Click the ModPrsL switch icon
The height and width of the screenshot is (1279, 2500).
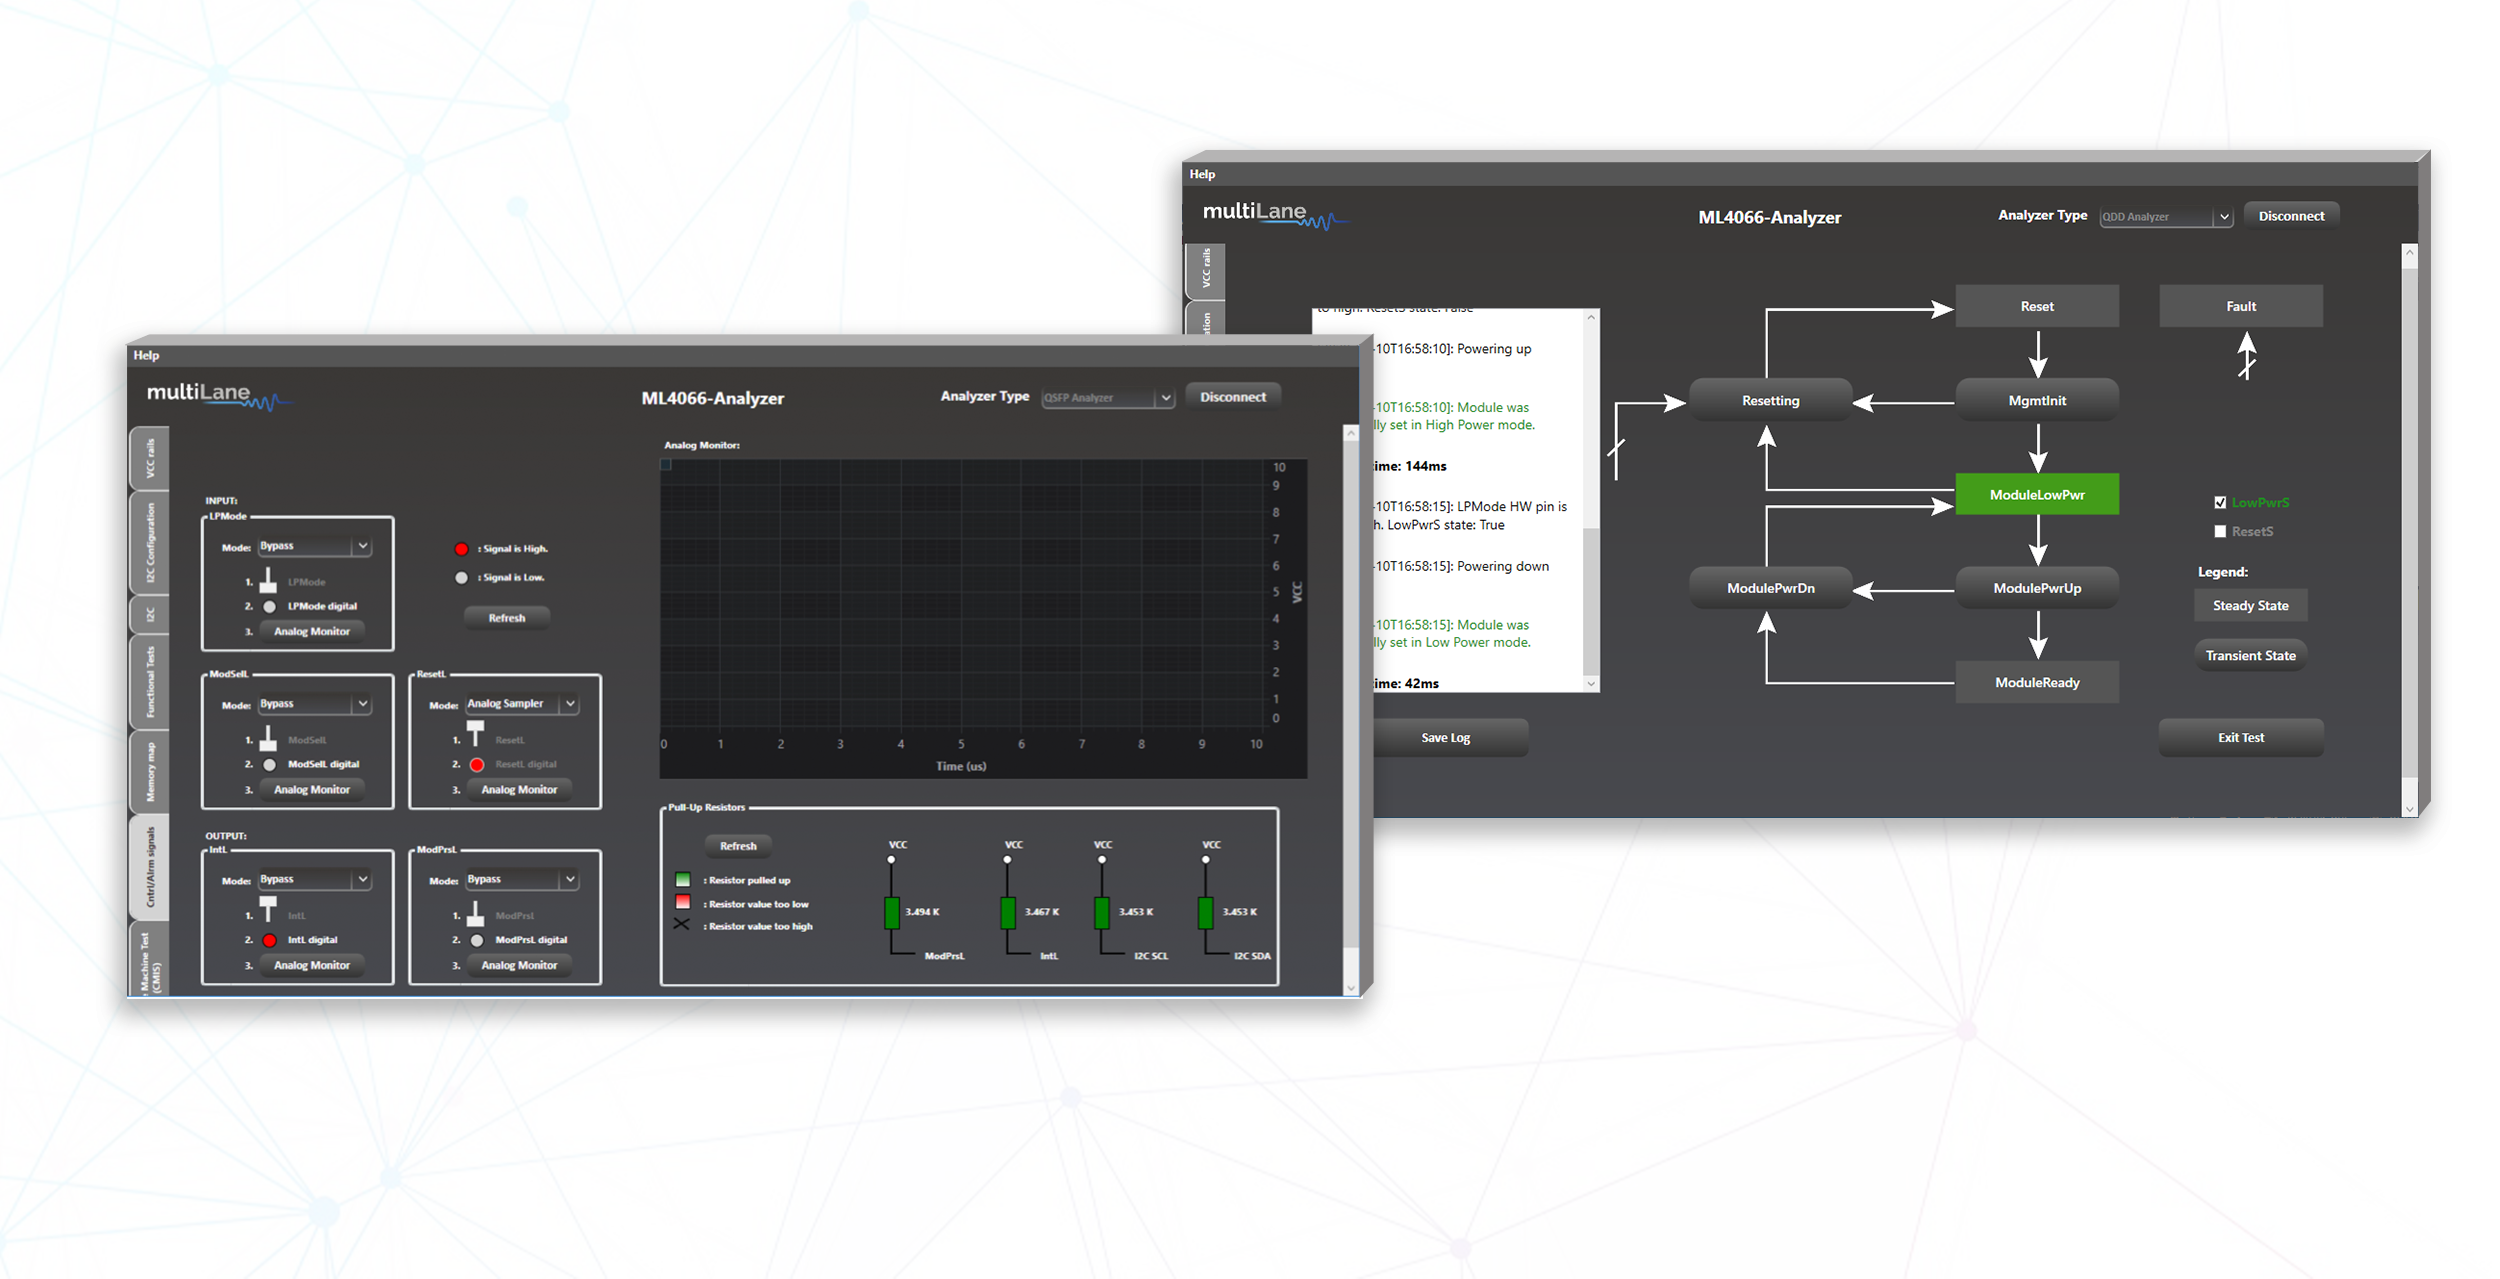[476, 914]
